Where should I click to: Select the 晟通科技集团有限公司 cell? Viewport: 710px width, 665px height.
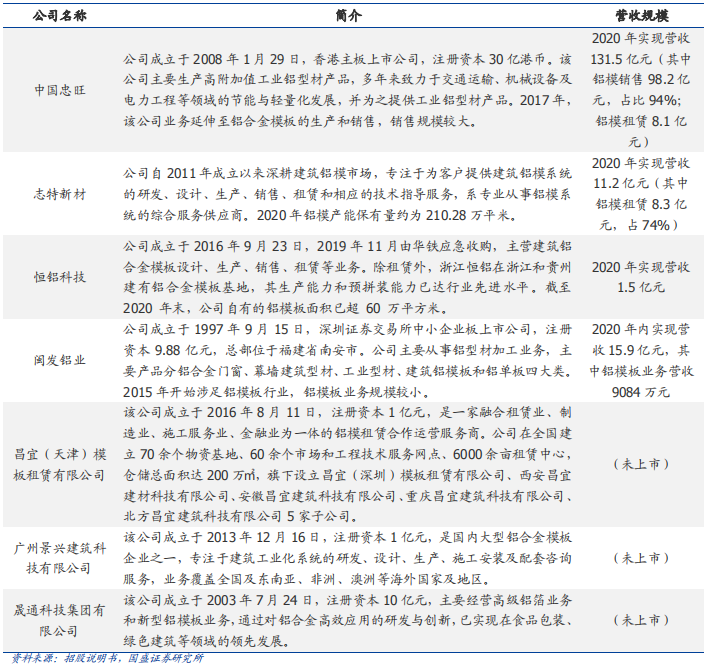point(59,620)
